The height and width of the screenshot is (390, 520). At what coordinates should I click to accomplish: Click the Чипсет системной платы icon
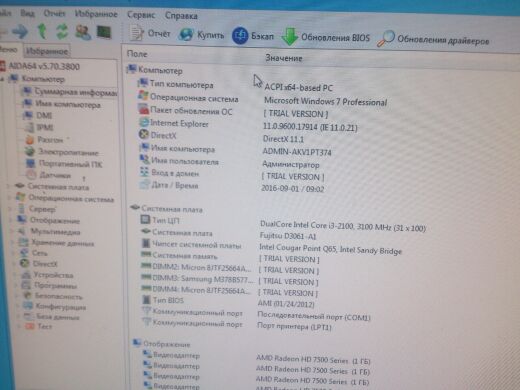(x=146, y=244)
